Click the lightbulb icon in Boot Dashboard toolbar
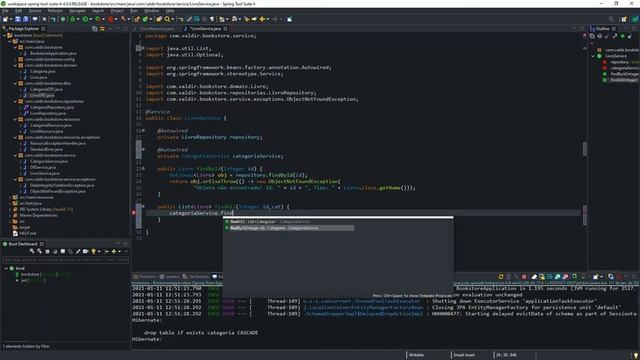Image resolution: width=640 pixels, height=360 pixels. (93, 251)
